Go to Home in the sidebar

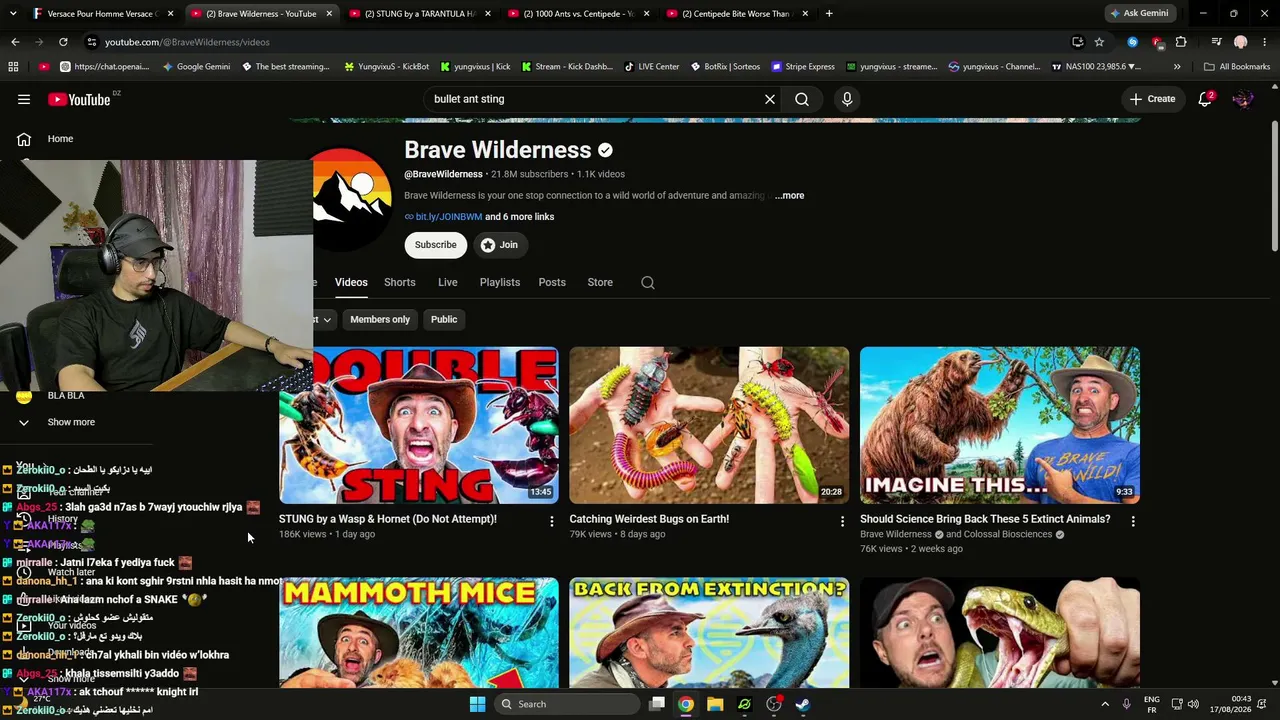click(60, 139)
